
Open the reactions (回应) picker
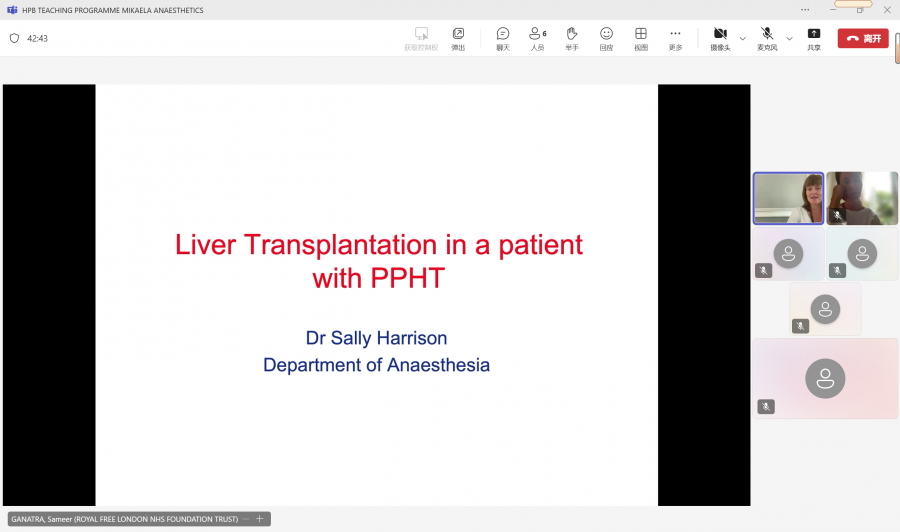(x=606, y=38)
